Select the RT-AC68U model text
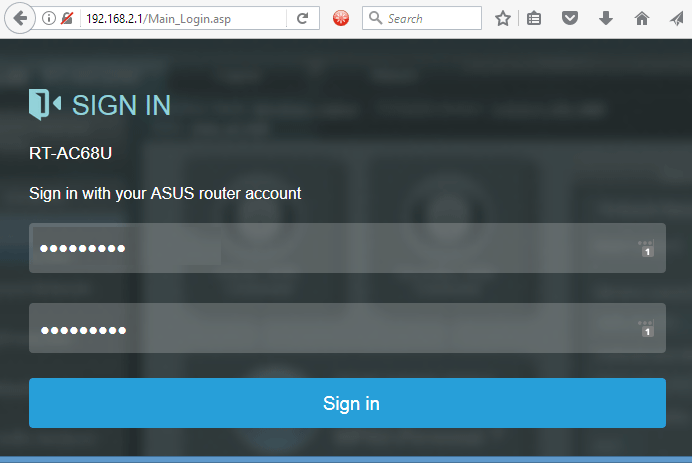 (70, 153)
